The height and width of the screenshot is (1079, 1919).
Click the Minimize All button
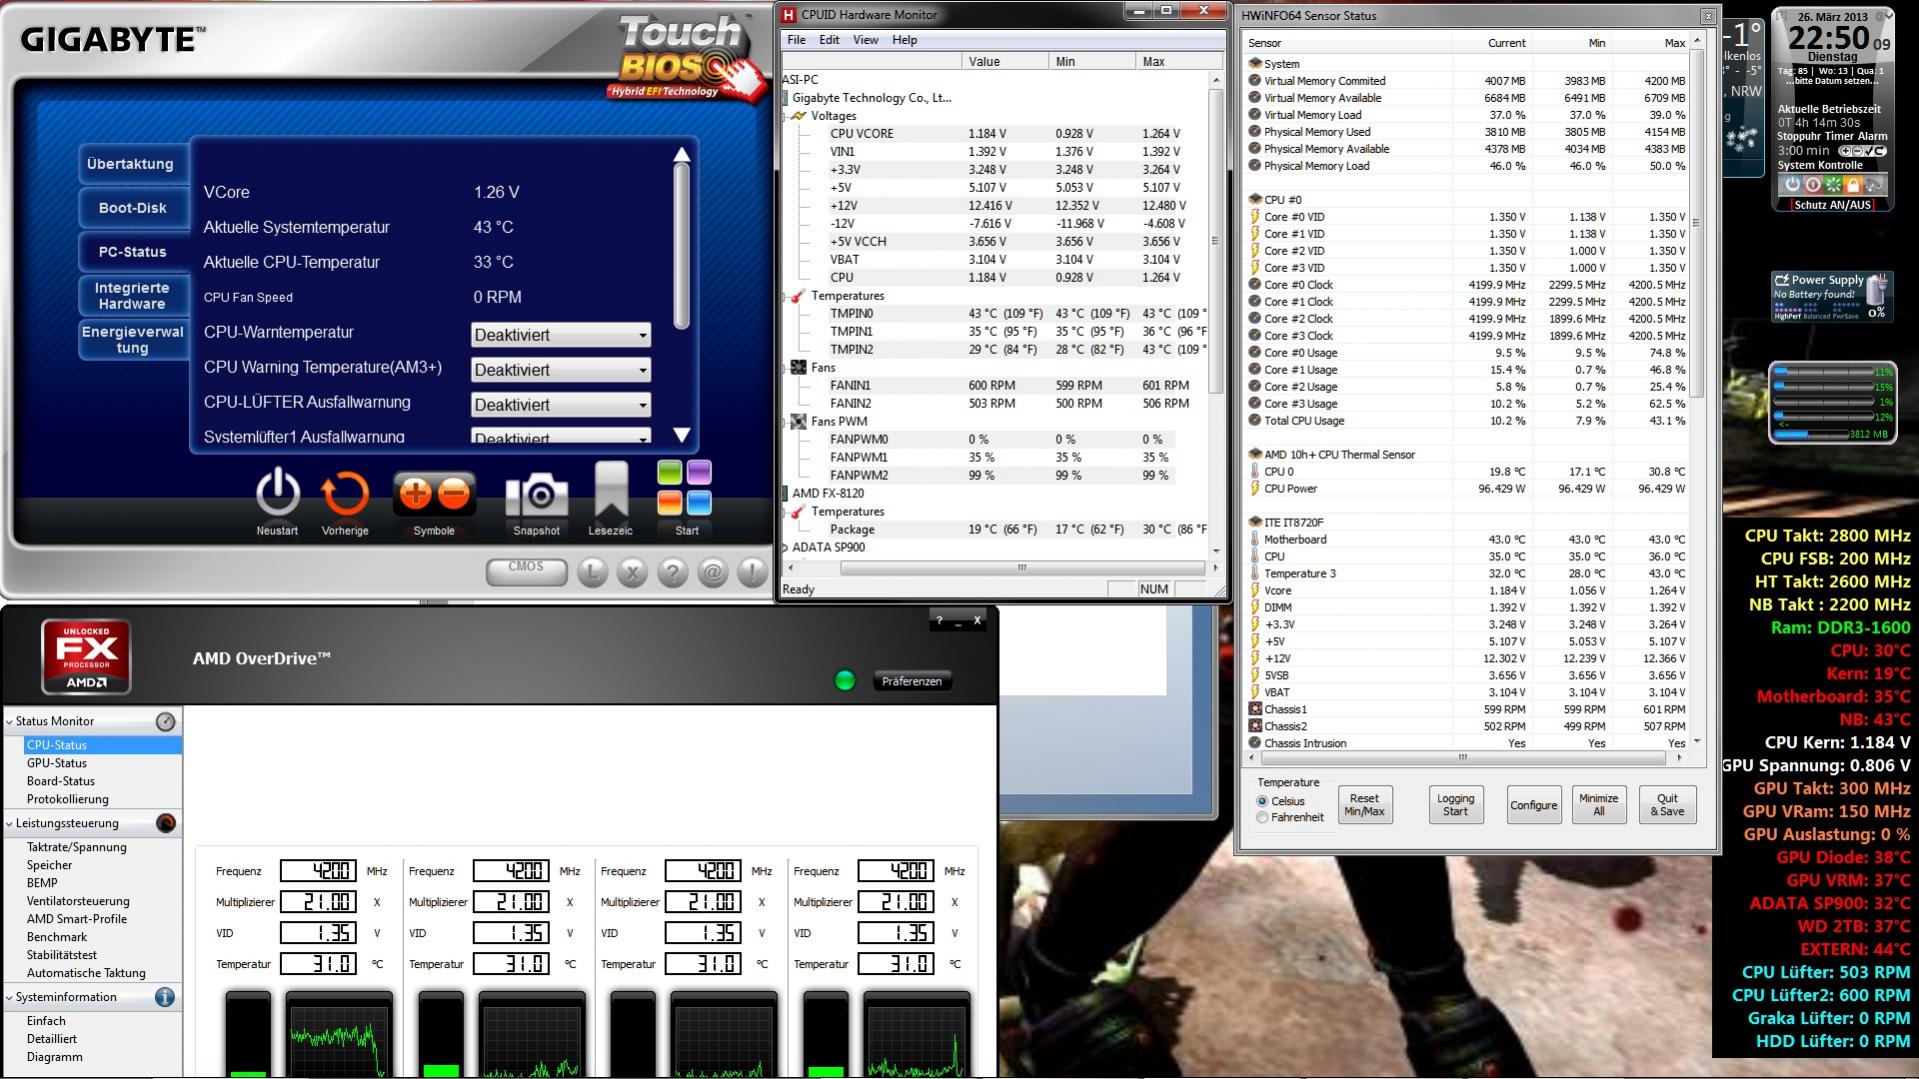pyautogui.click(x=1598, y=805)
